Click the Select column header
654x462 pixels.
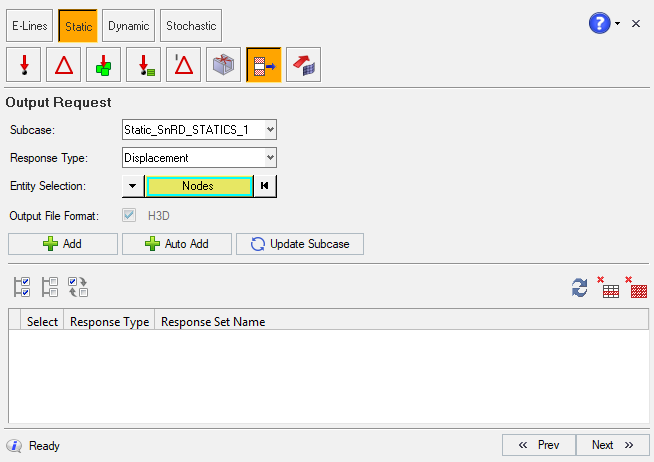click(x=42, y=322)
